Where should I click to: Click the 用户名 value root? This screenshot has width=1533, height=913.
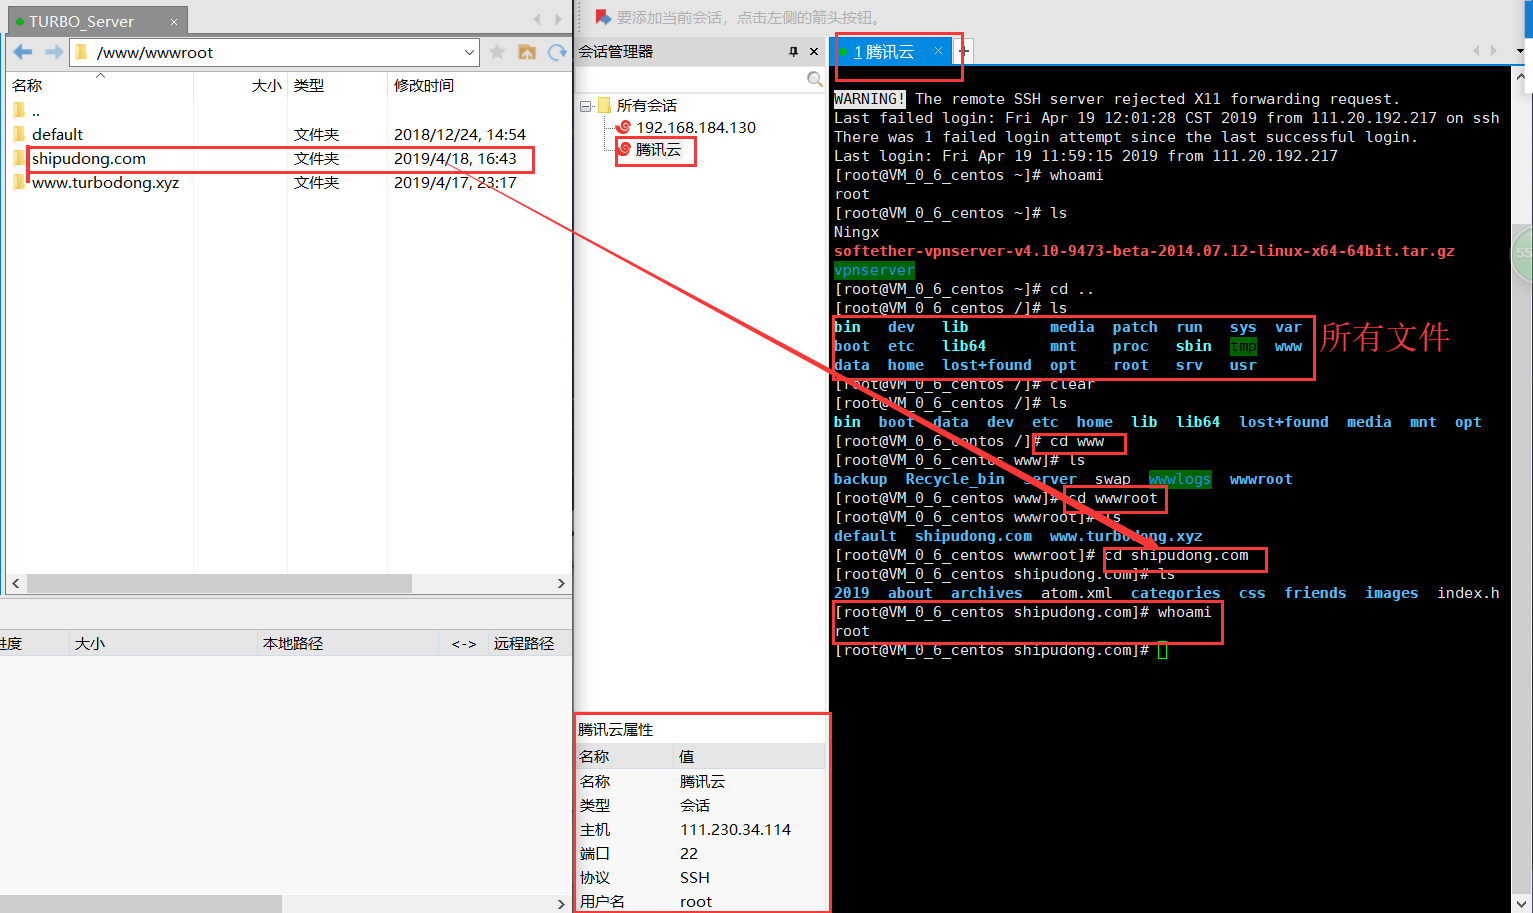click(696, 901)
